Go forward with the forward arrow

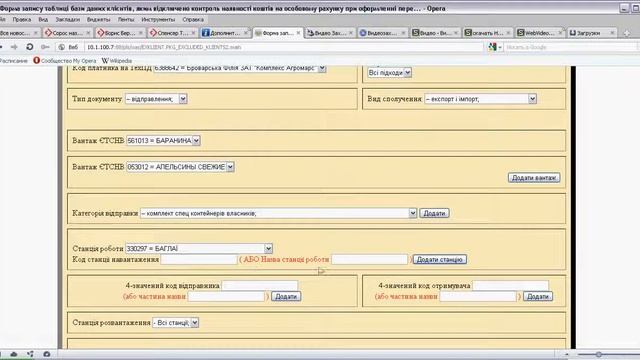pyautogui.click(x=14, y=47)
